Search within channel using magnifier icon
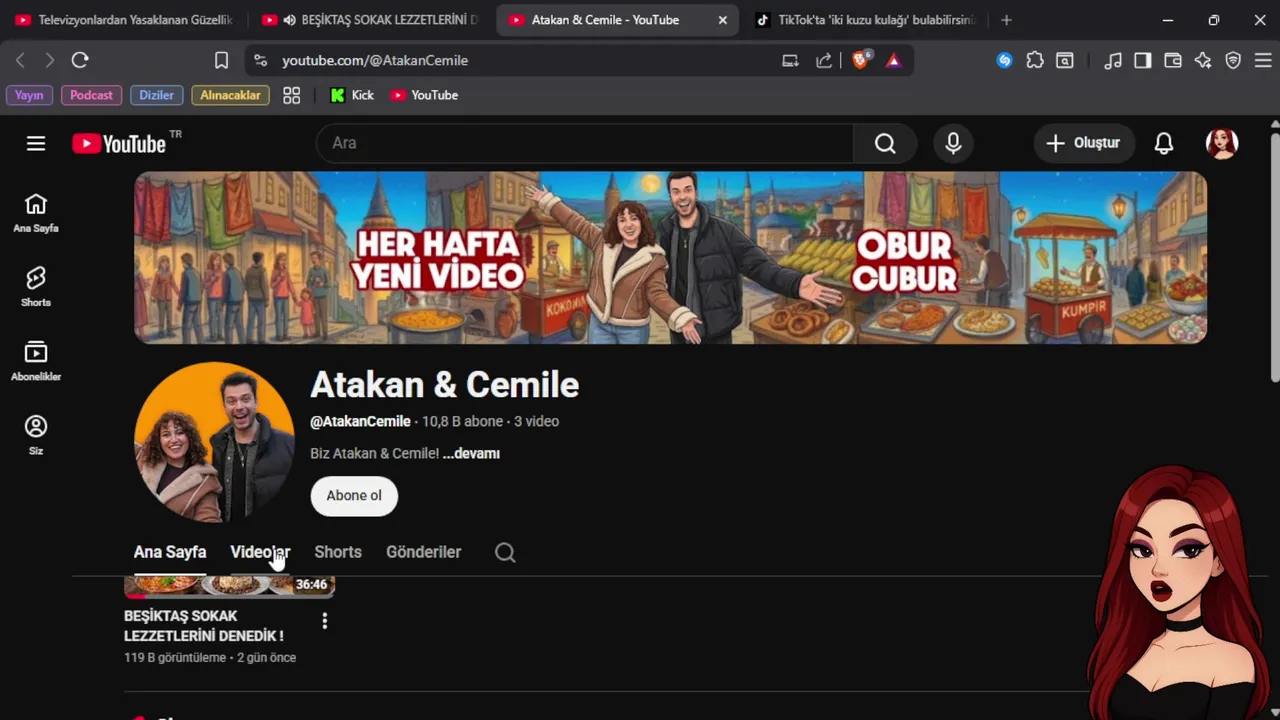This screenshot has width=1280, height=720. tap(505, 552)
